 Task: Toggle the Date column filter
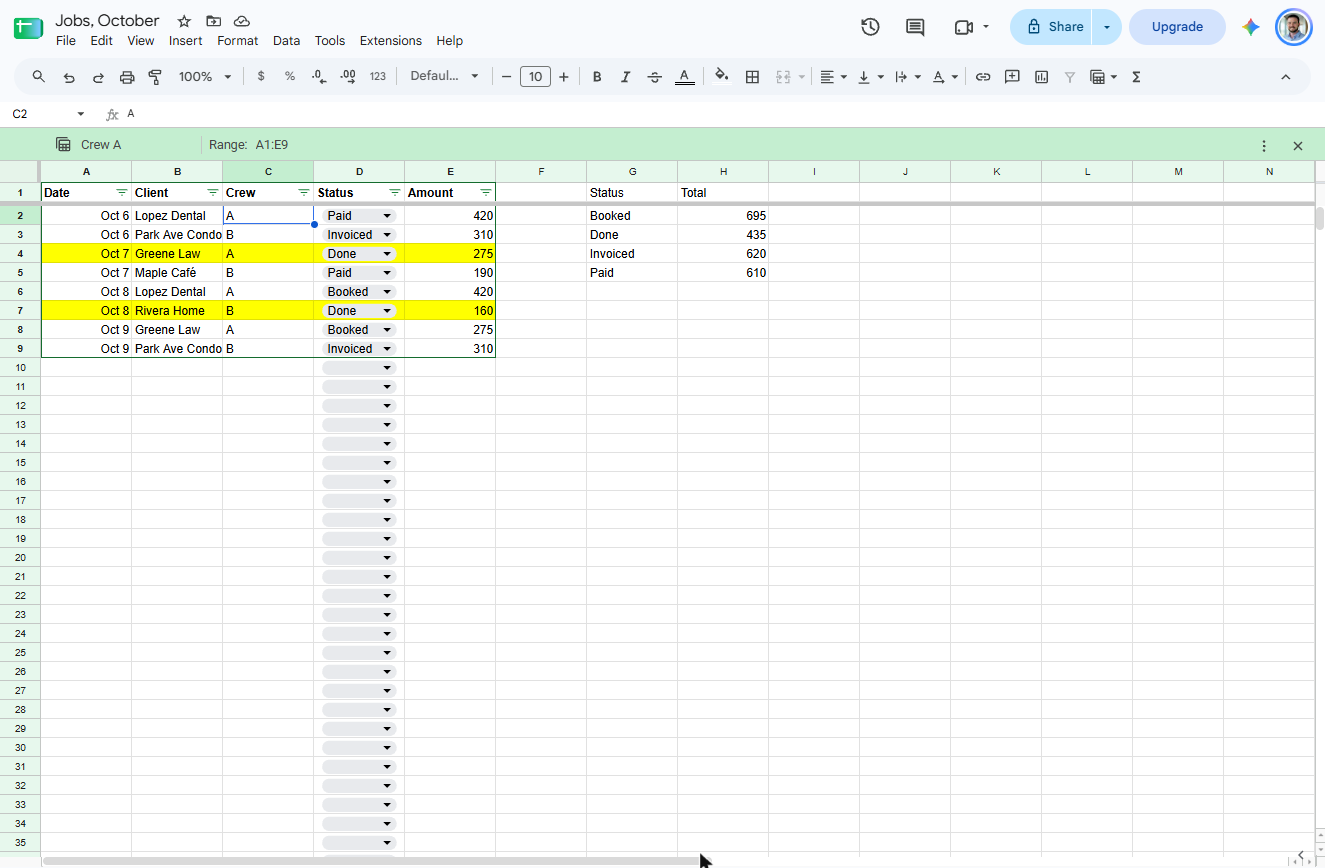[x=122, y=192]
